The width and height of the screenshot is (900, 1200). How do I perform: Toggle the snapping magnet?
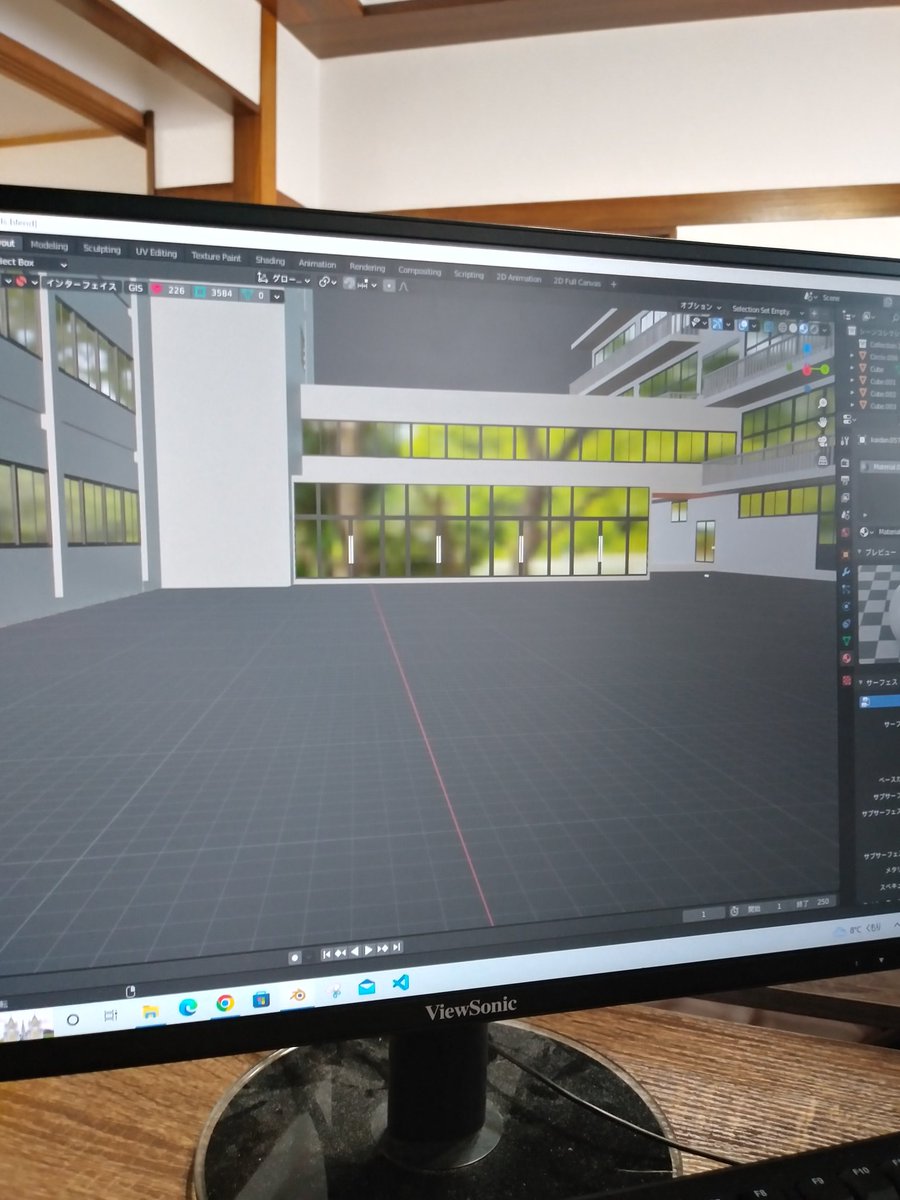click(350, 282)
